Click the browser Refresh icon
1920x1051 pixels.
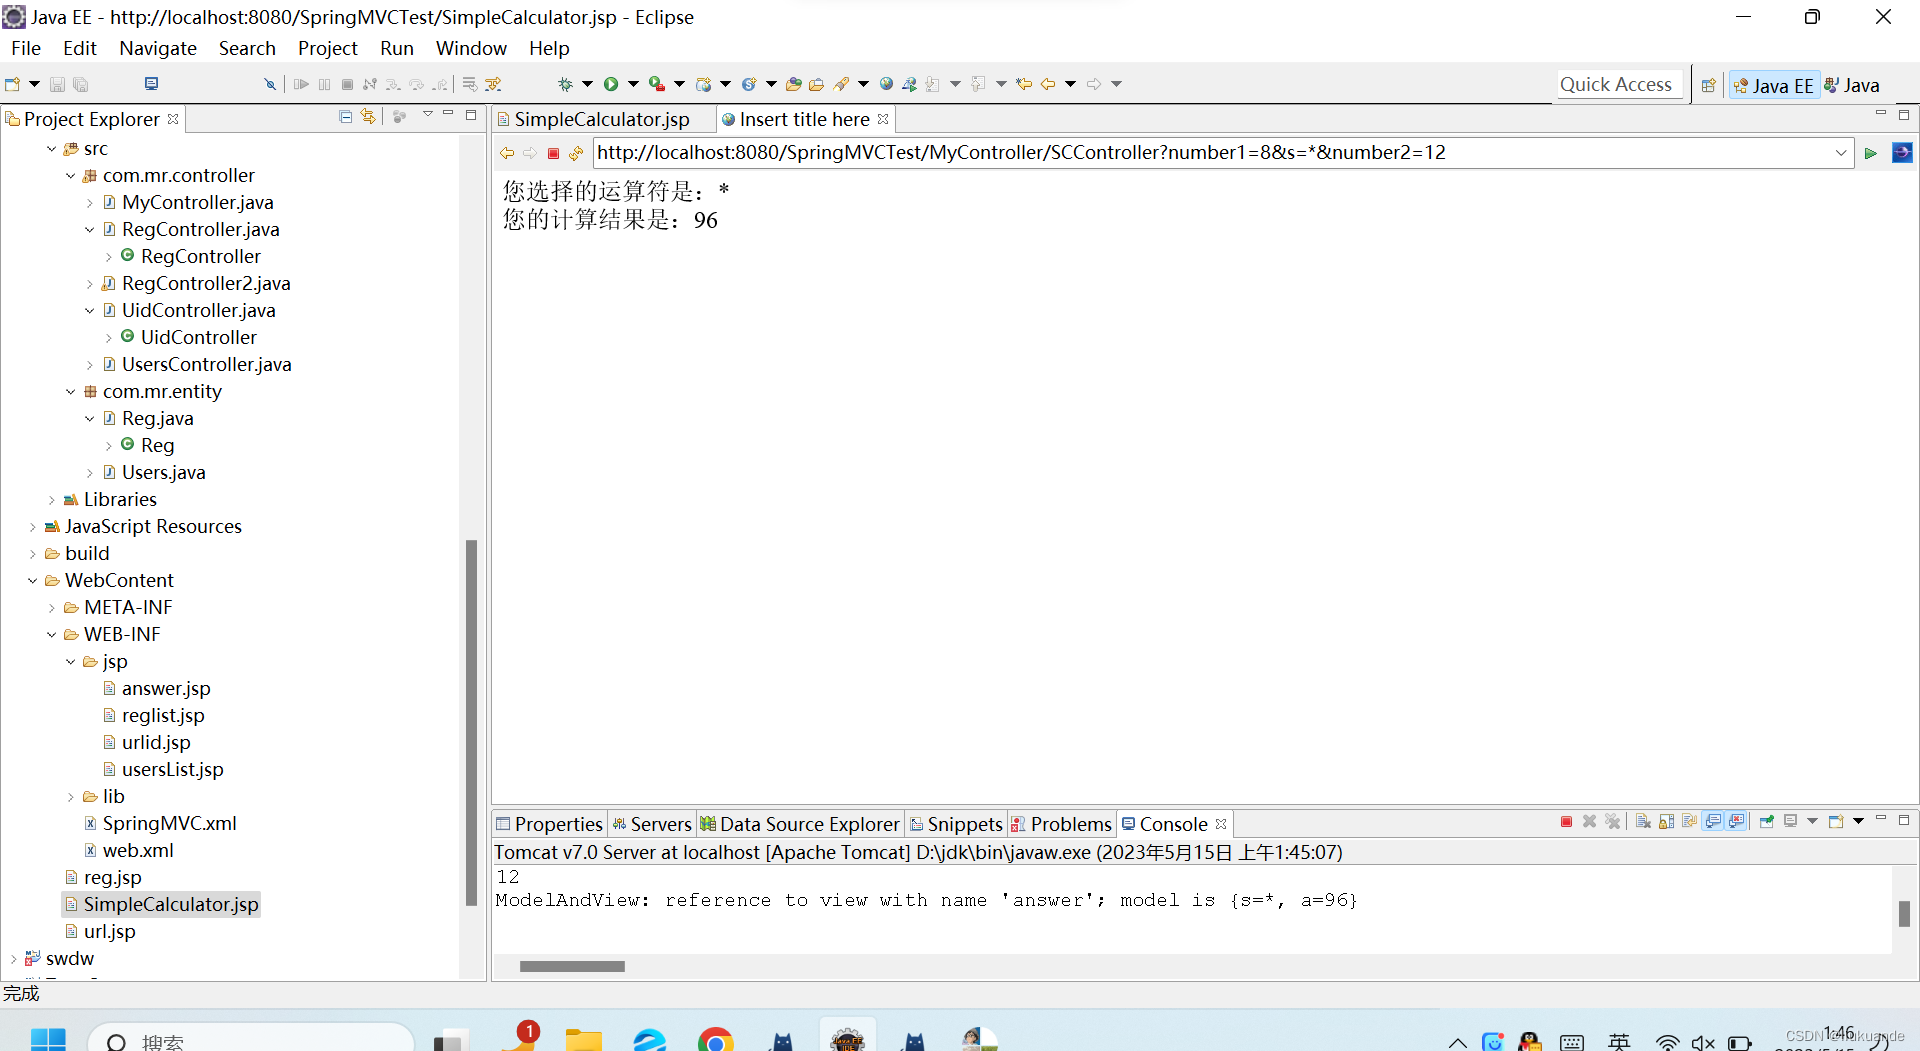pyautogui.click(x=576, y=153)
